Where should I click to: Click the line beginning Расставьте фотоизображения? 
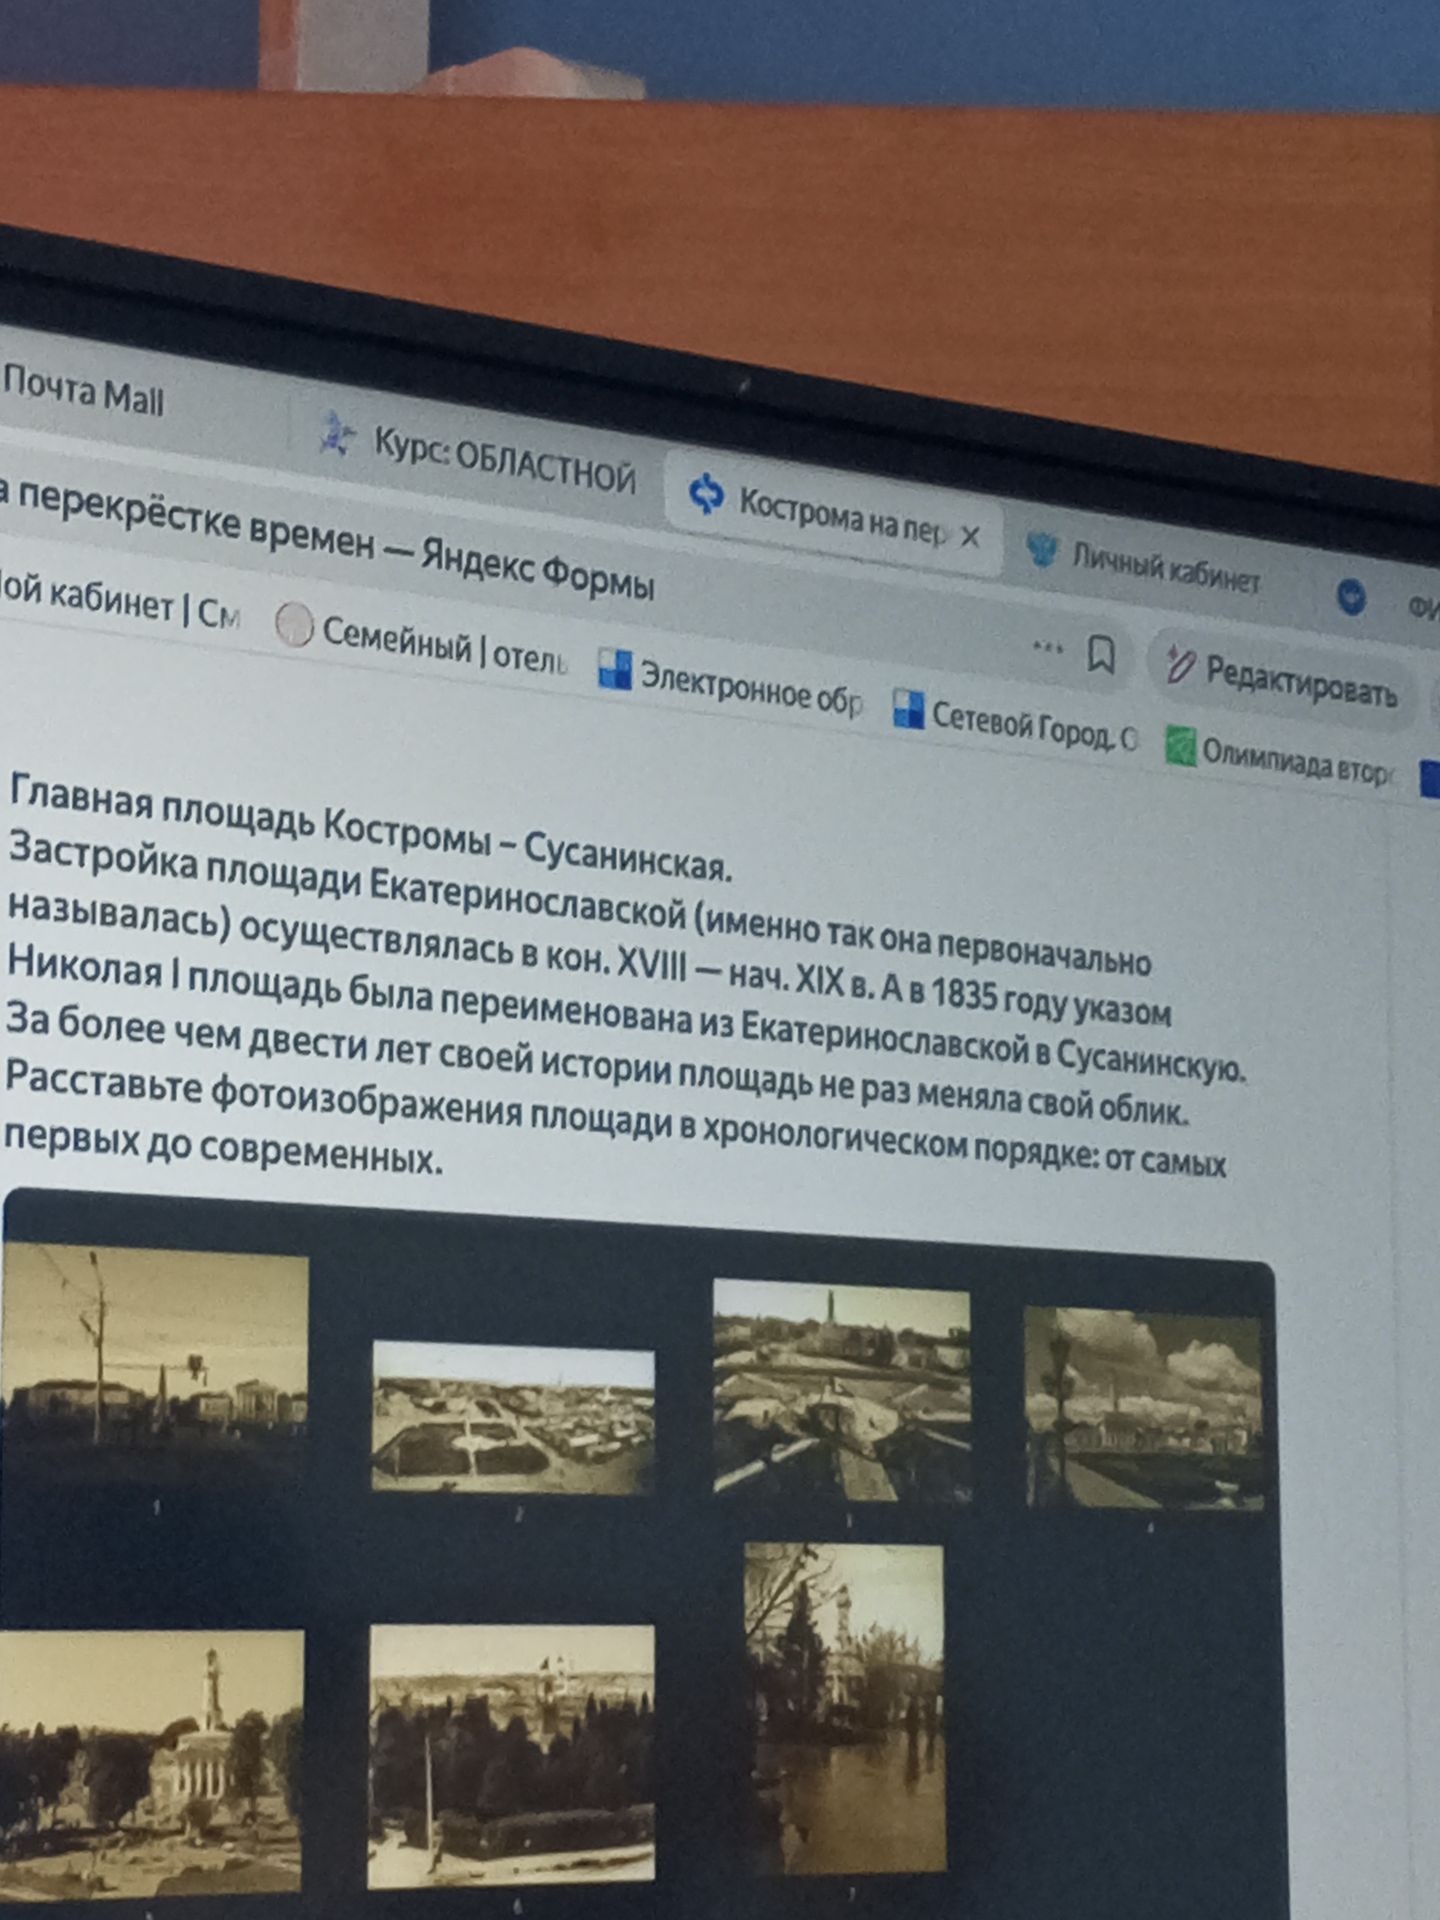(614, 1121)
